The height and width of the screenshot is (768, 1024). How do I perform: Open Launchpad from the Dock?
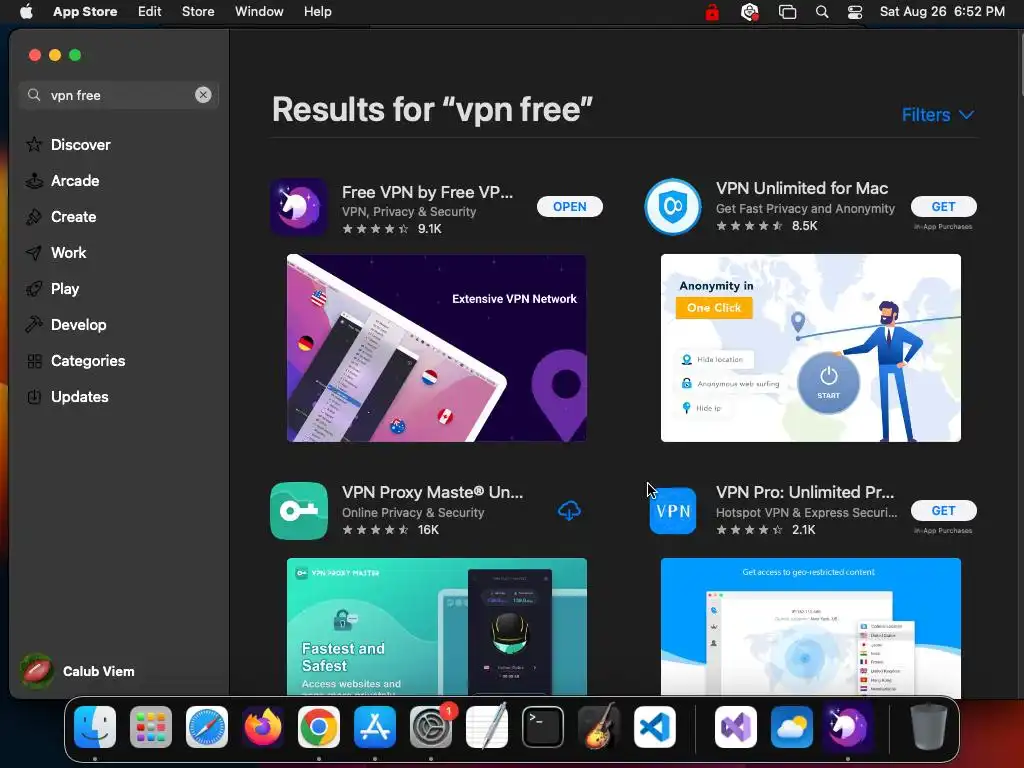151,727
